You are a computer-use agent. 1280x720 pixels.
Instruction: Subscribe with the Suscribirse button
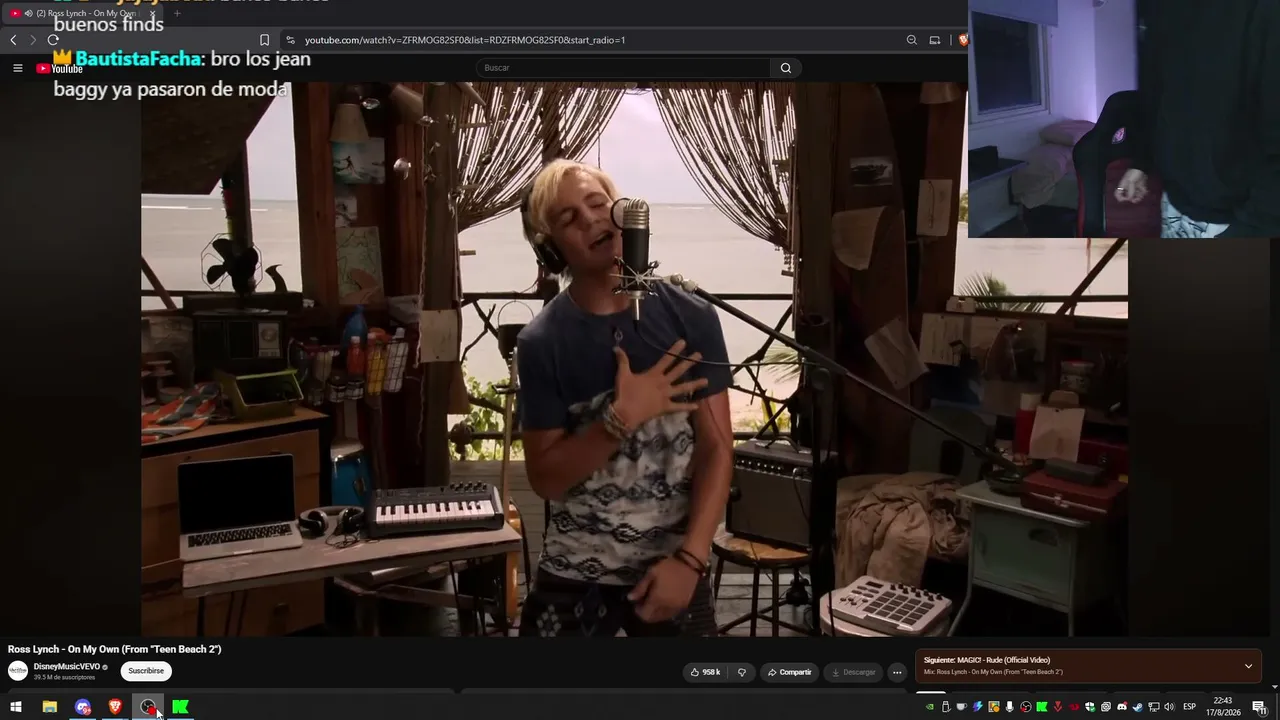tap(146, 672)
